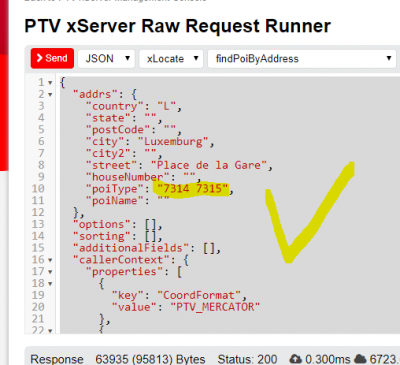Click the CoordFormat key value on line 19

(199, 295)
